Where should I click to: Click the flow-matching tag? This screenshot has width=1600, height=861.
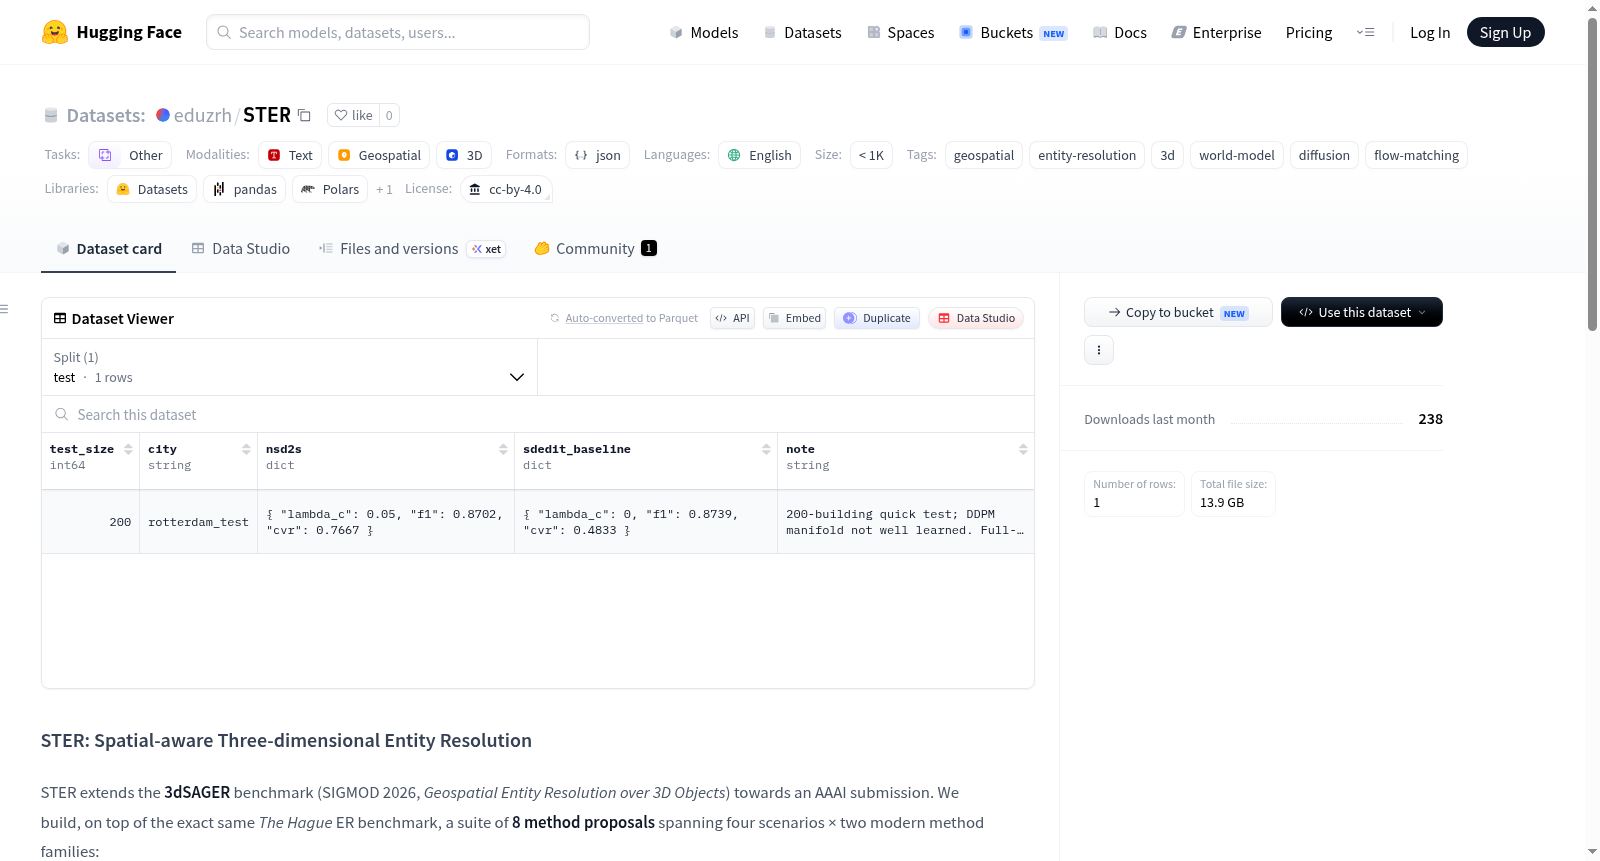click(1416, 155)
